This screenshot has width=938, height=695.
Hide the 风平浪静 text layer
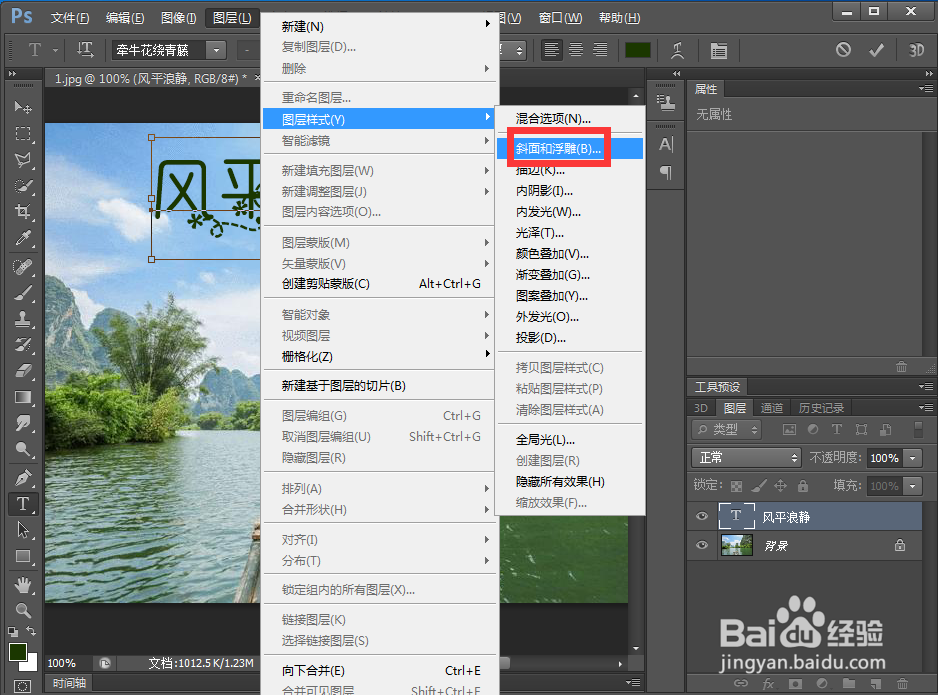coord(701,517)
